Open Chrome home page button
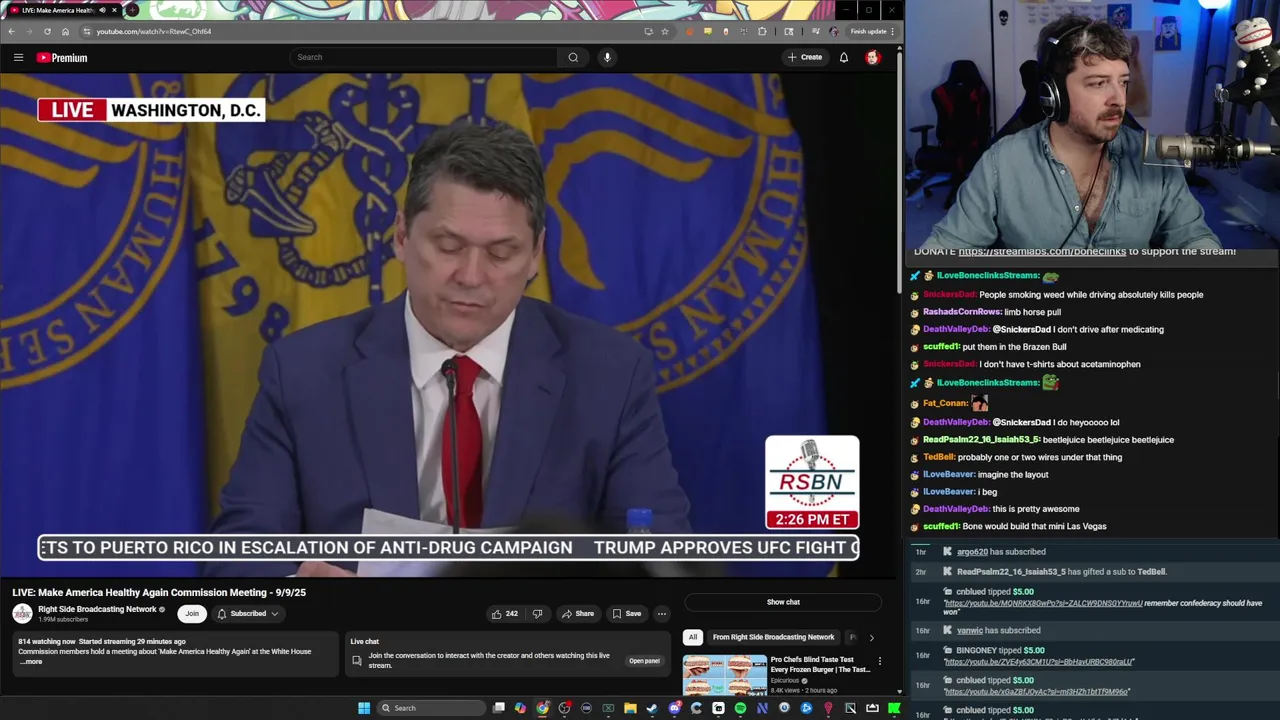 click(x=65, y=31)
